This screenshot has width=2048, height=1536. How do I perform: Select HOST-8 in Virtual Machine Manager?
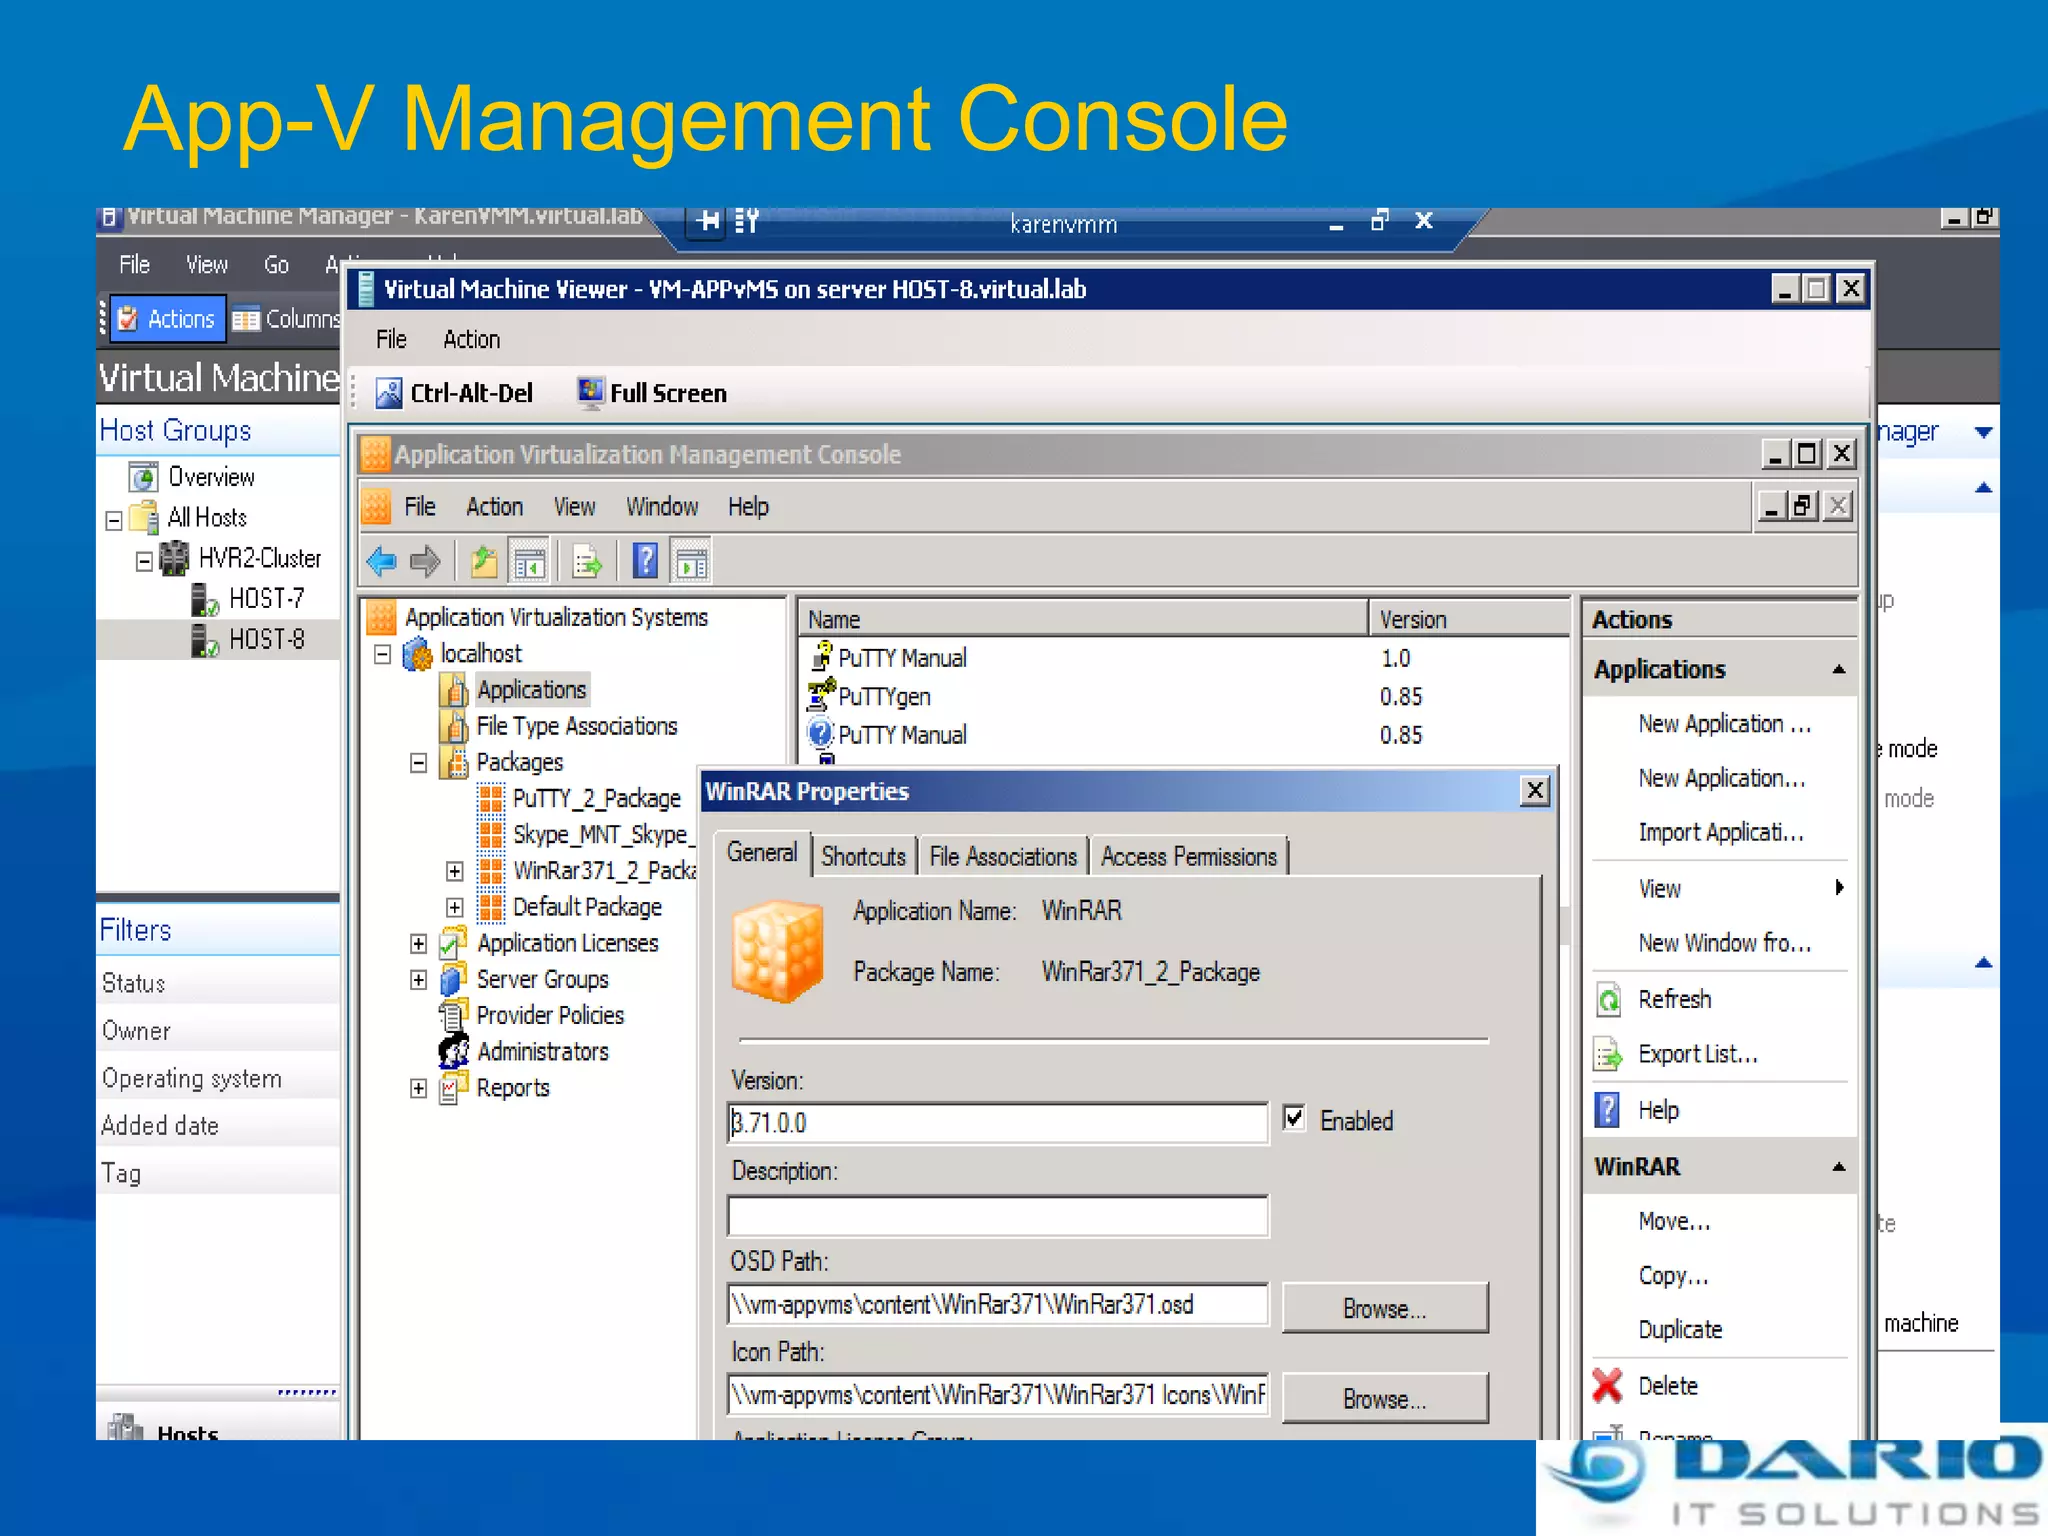point(266,640)
